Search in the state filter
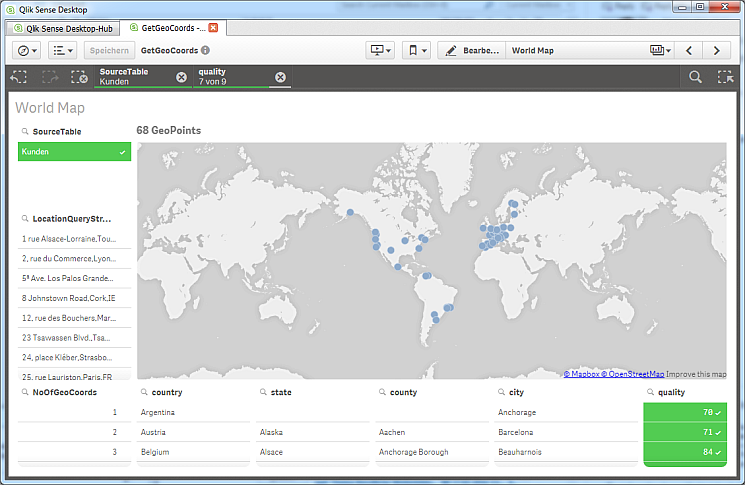 [263, 392]
